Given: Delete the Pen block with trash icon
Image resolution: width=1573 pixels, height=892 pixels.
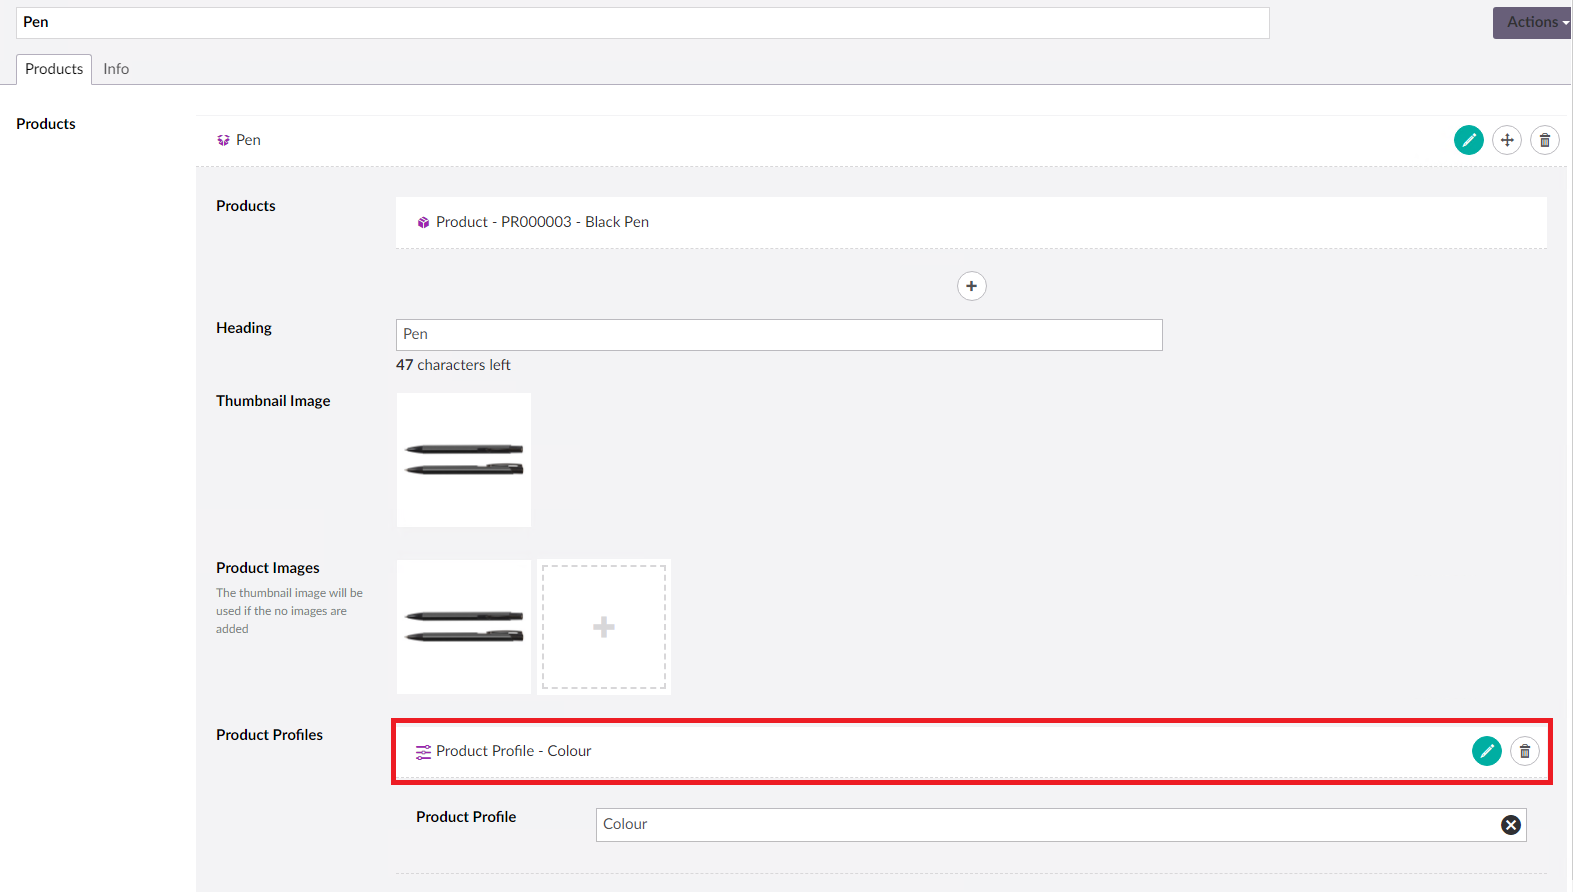Looking at the screenshot, I should (x=1544, y=140).
